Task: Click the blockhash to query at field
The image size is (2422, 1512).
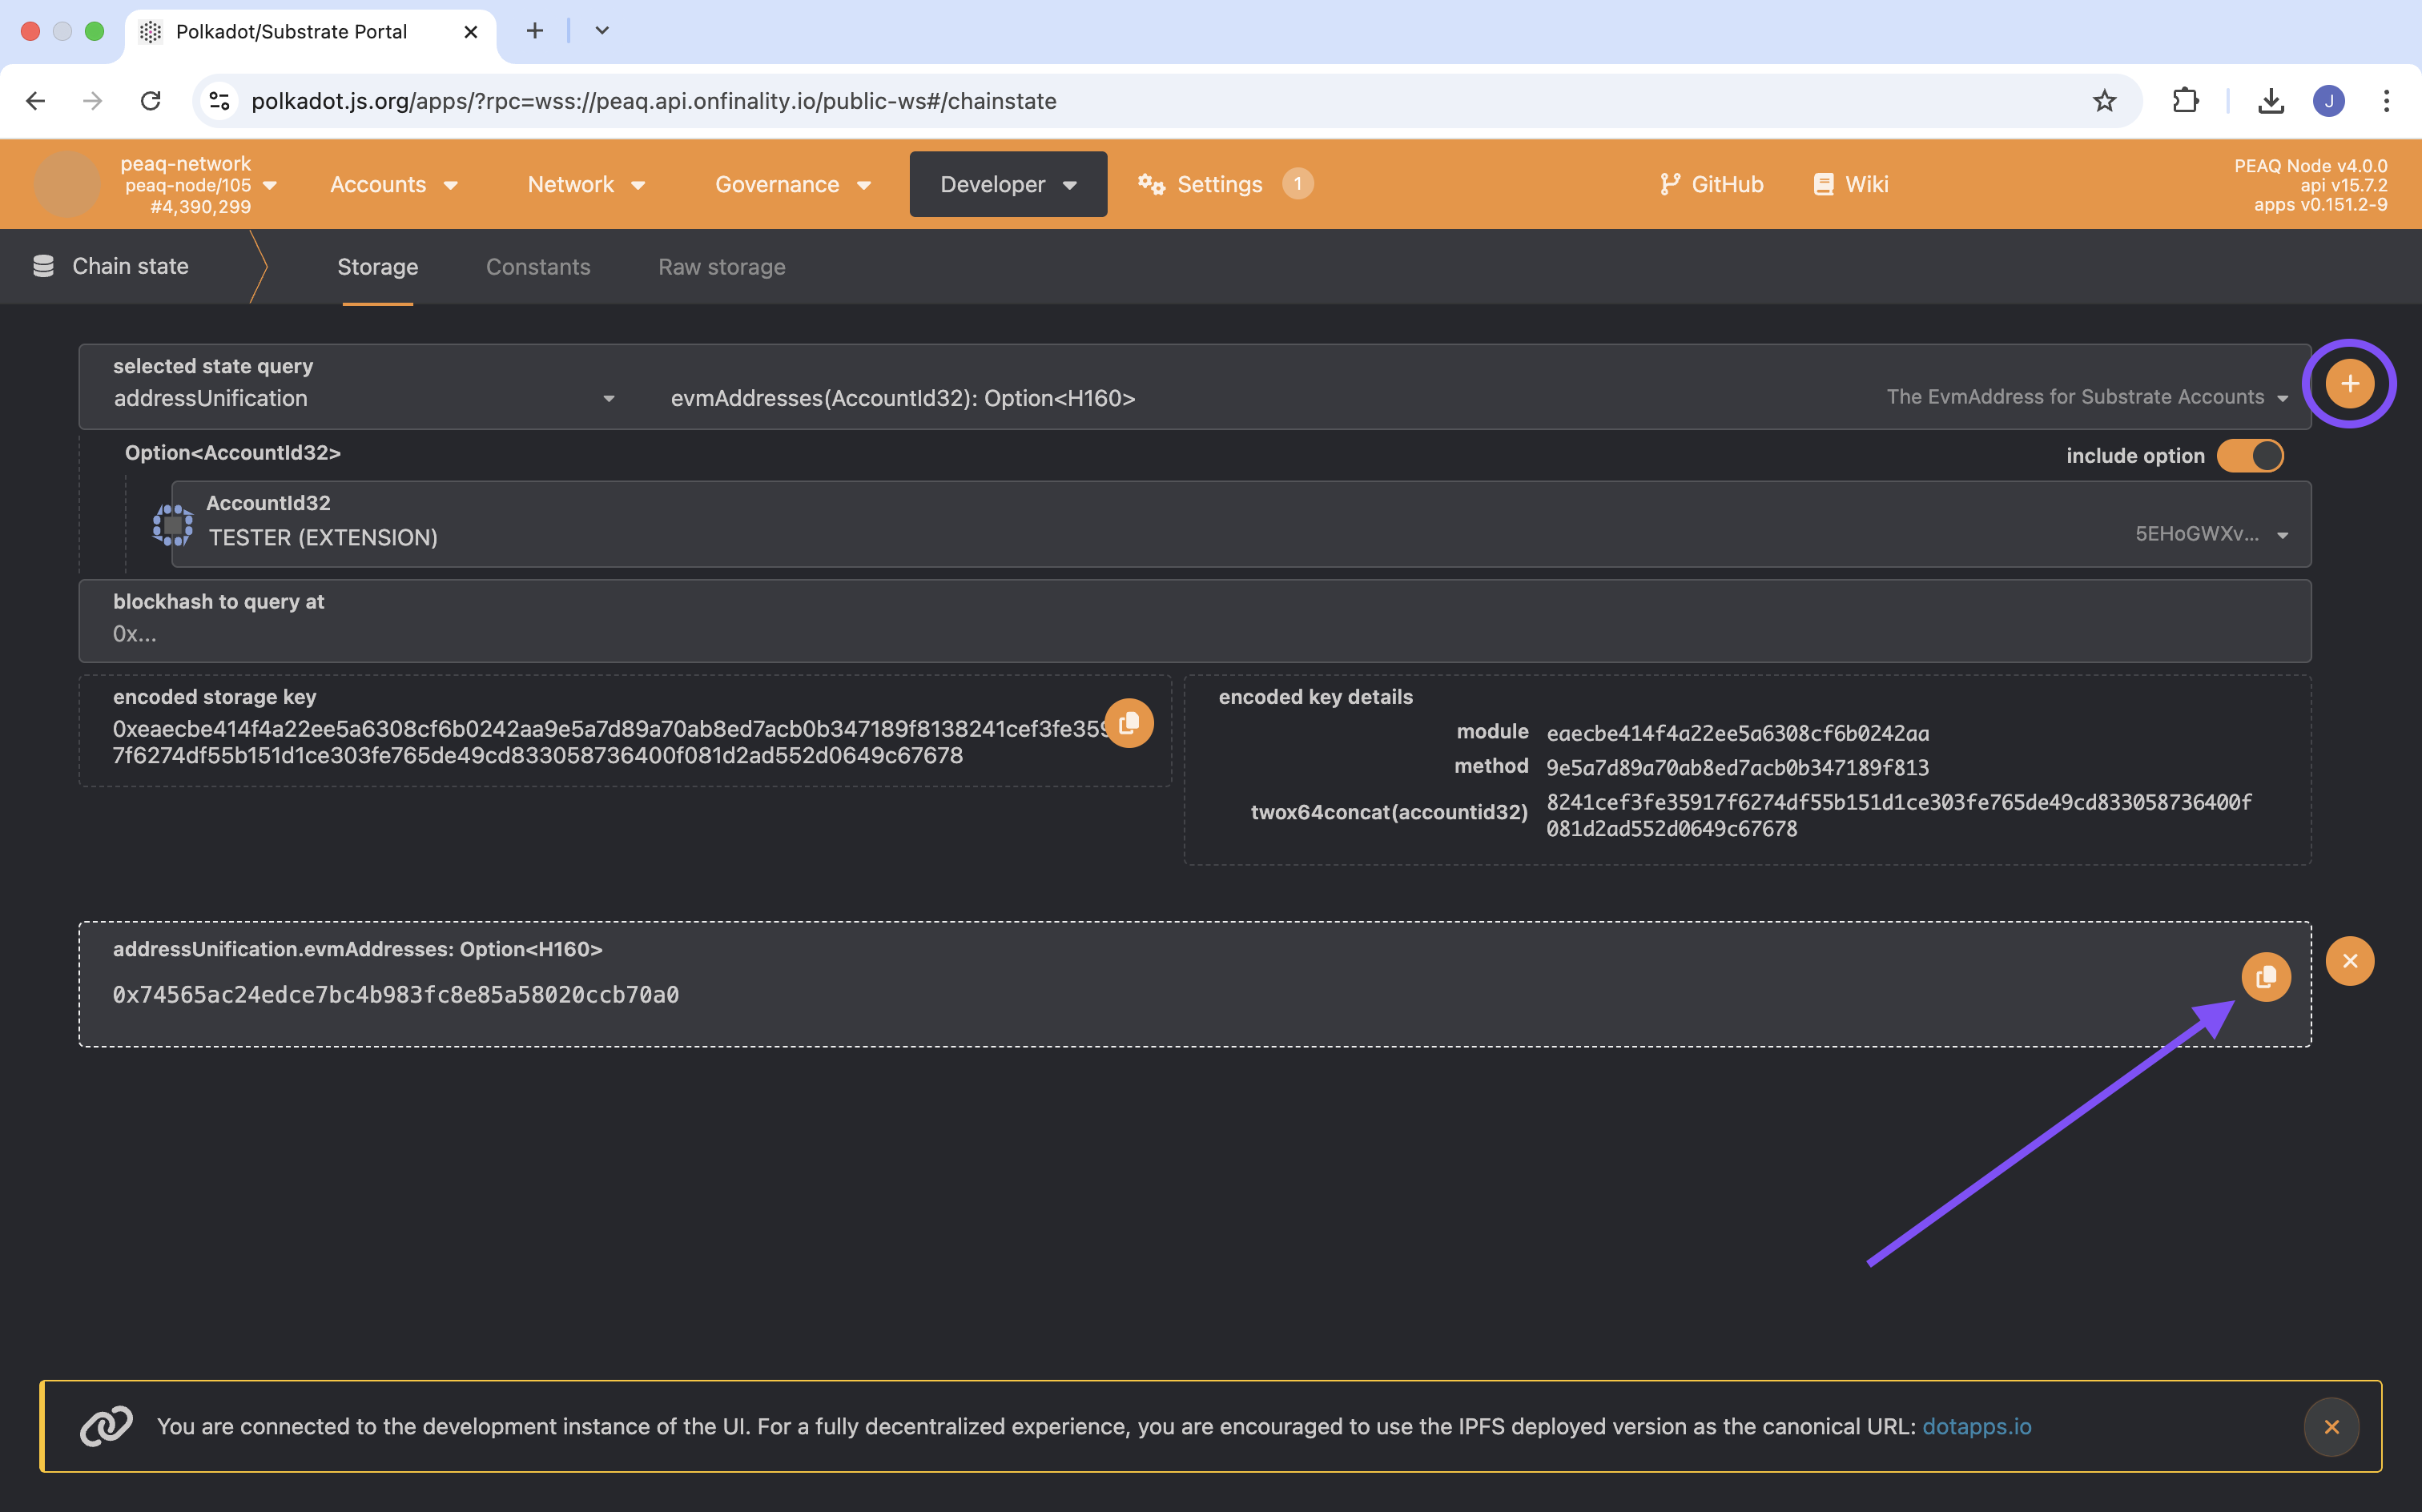Action: click(1194, 634)
